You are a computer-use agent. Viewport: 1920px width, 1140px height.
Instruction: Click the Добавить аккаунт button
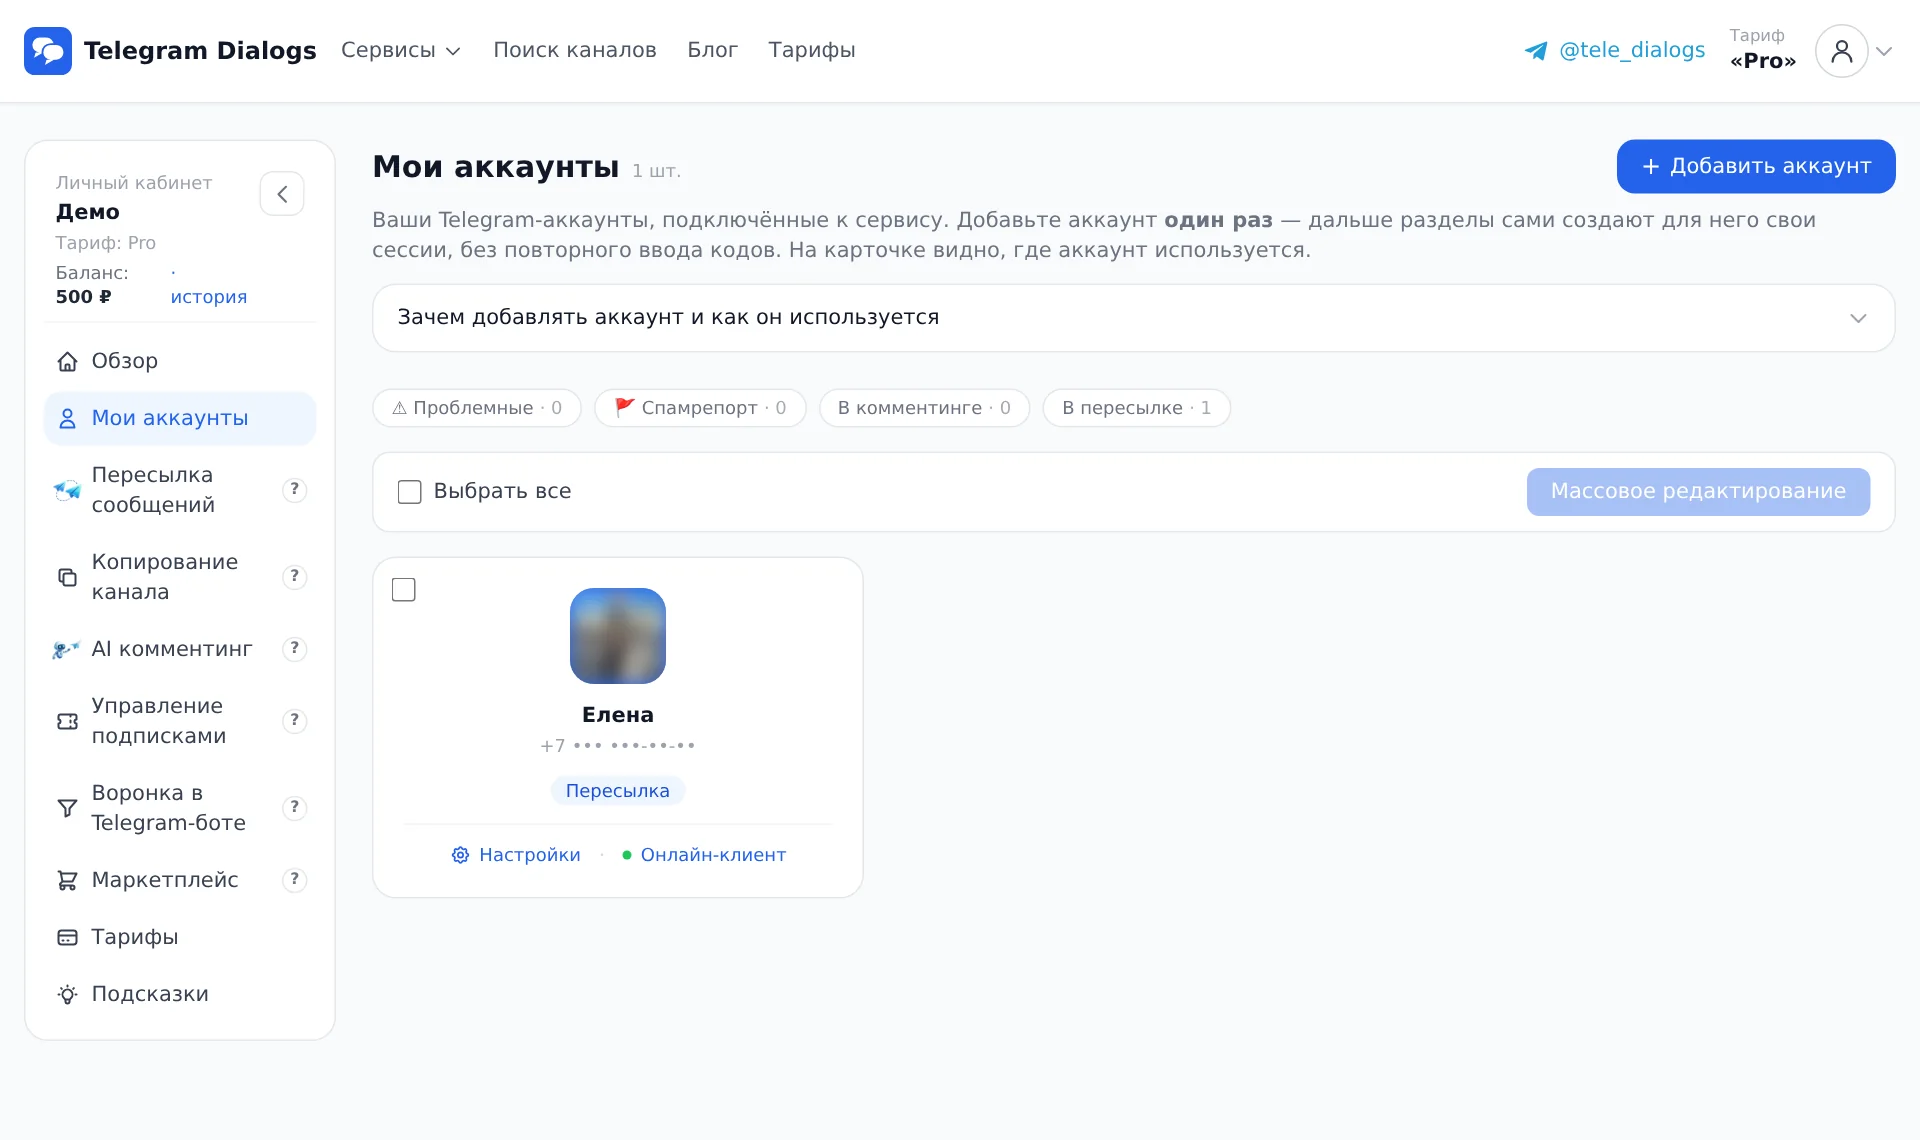click(1756, 166)
